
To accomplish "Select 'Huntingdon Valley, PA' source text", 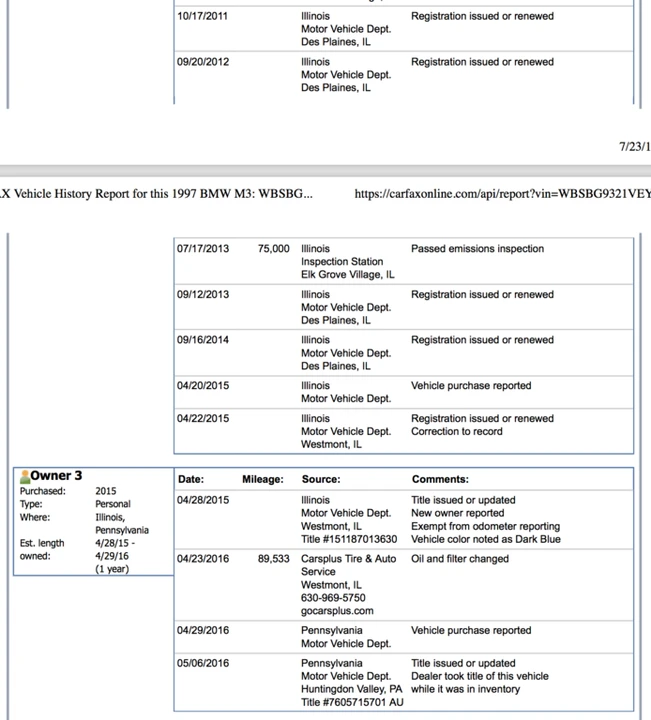I will coord(351,689).
